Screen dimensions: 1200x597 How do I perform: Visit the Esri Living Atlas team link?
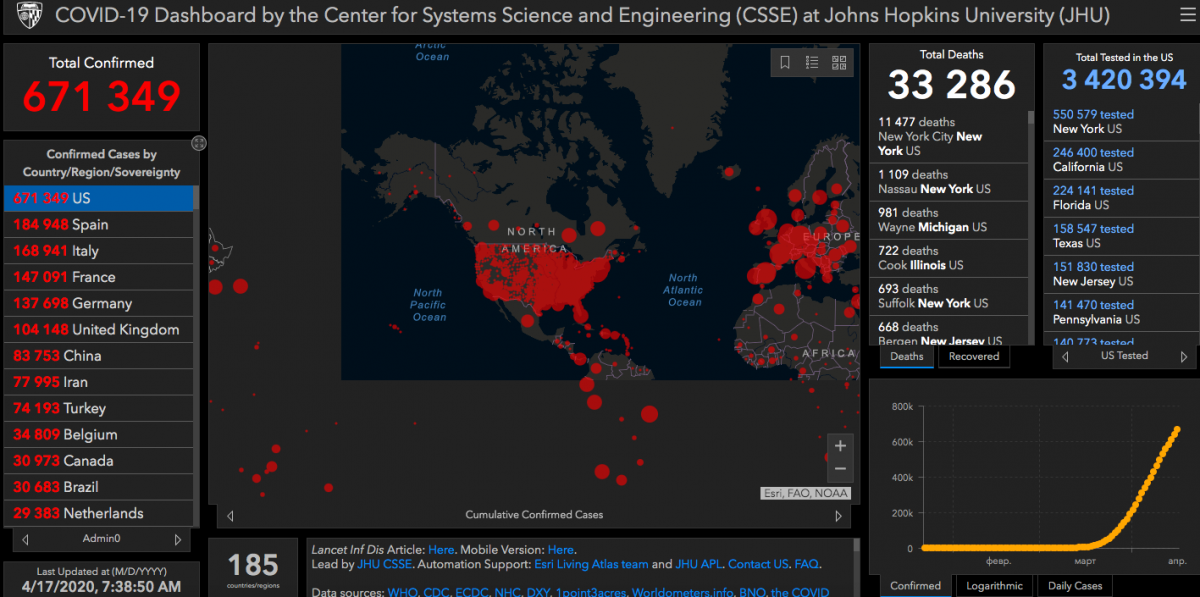click(591, 565)
